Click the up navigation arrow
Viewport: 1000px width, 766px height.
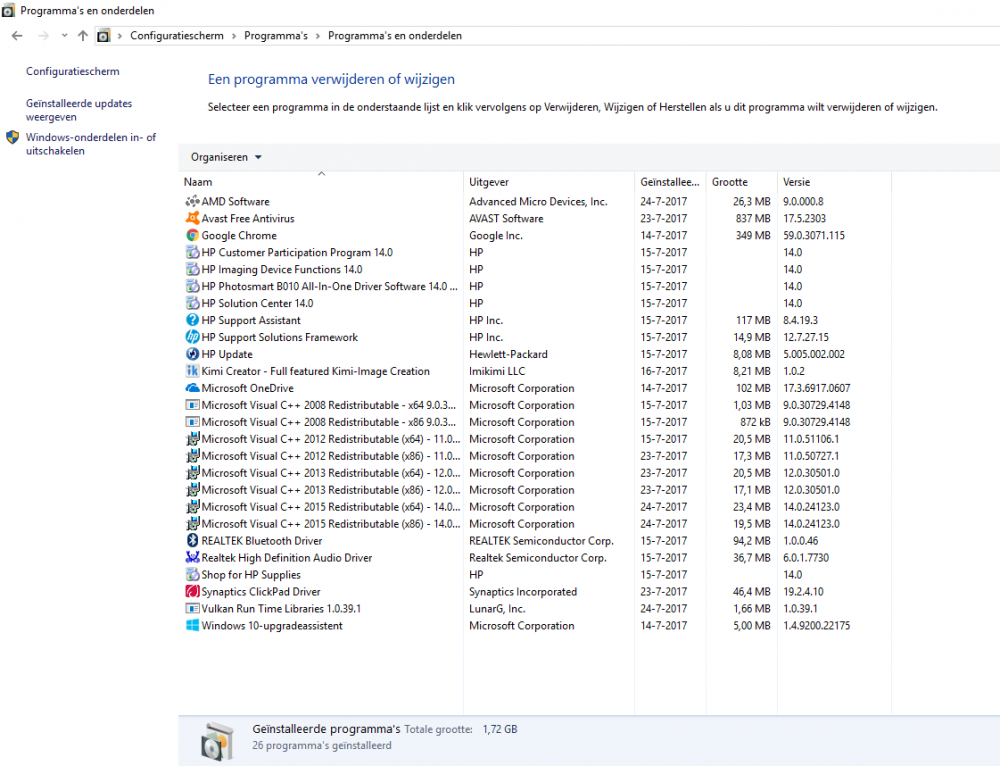pos(82,35)
